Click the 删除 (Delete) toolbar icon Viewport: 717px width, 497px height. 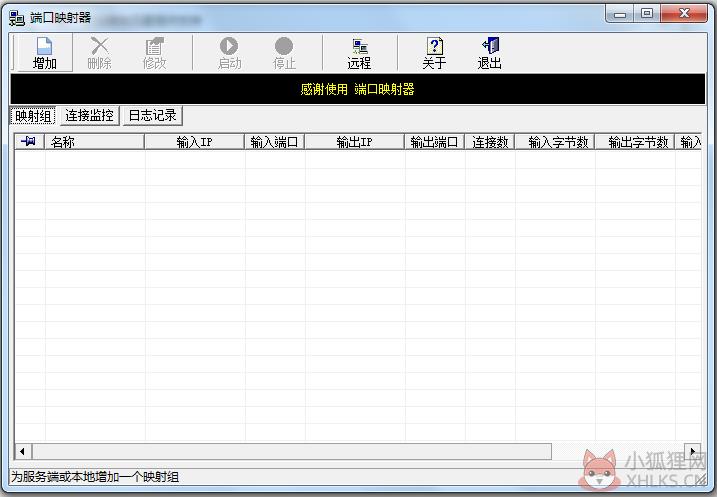click(x=99, y=53)
